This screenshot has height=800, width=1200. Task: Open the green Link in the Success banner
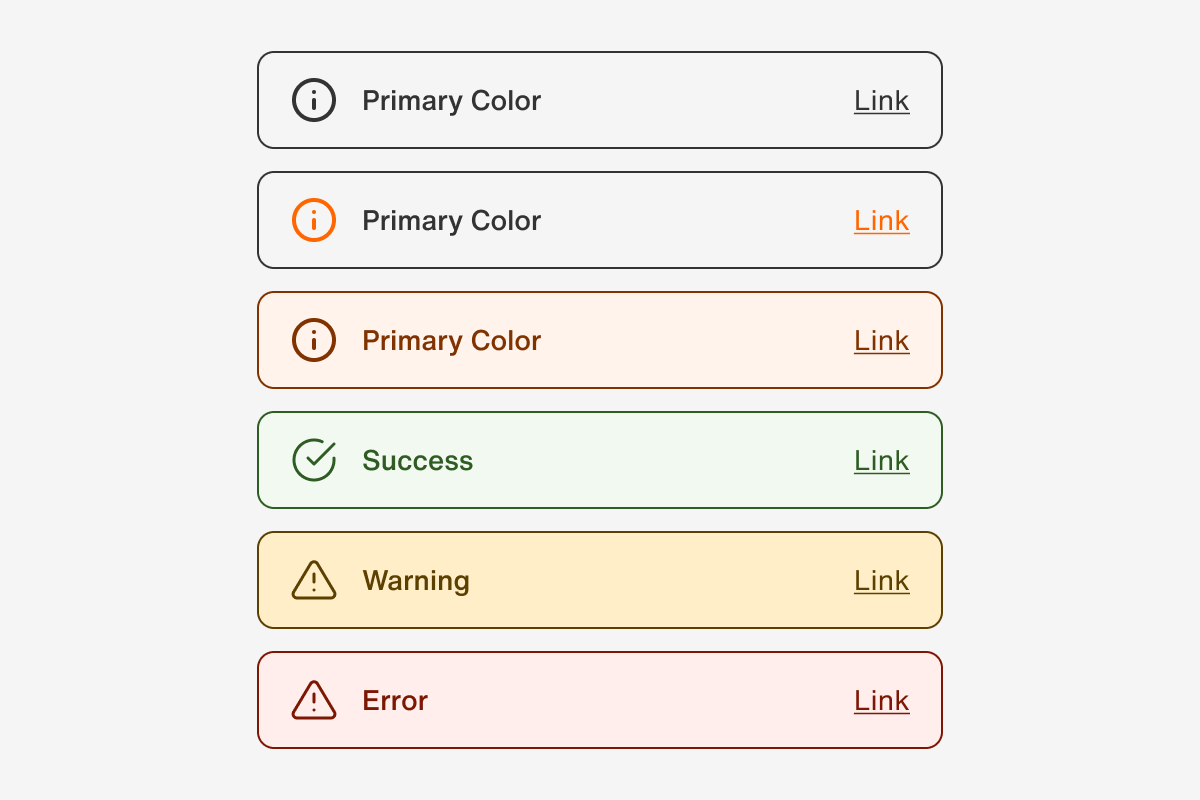tap(881, 461)
